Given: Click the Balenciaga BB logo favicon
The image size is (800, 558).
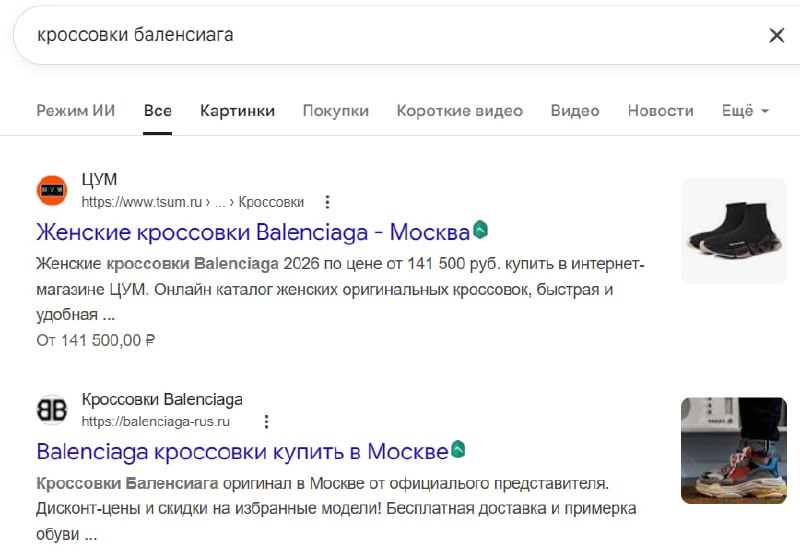Looking at the screenshot, I should 52,410.
